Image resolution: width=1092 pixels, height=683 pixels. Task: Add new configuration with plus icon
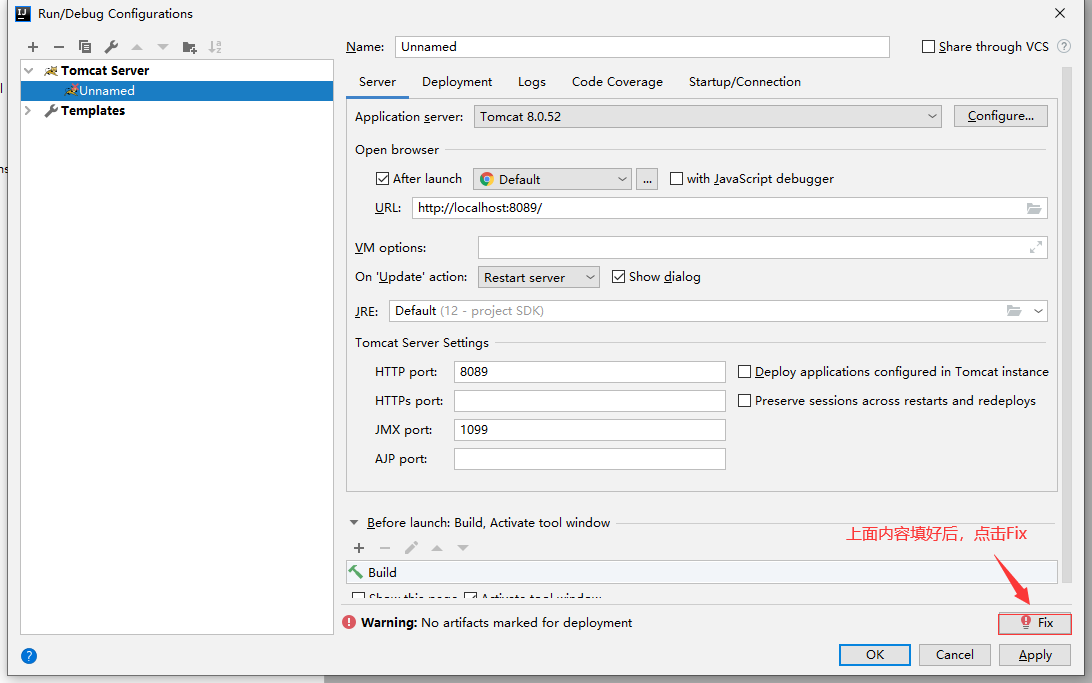pos(33,47)
